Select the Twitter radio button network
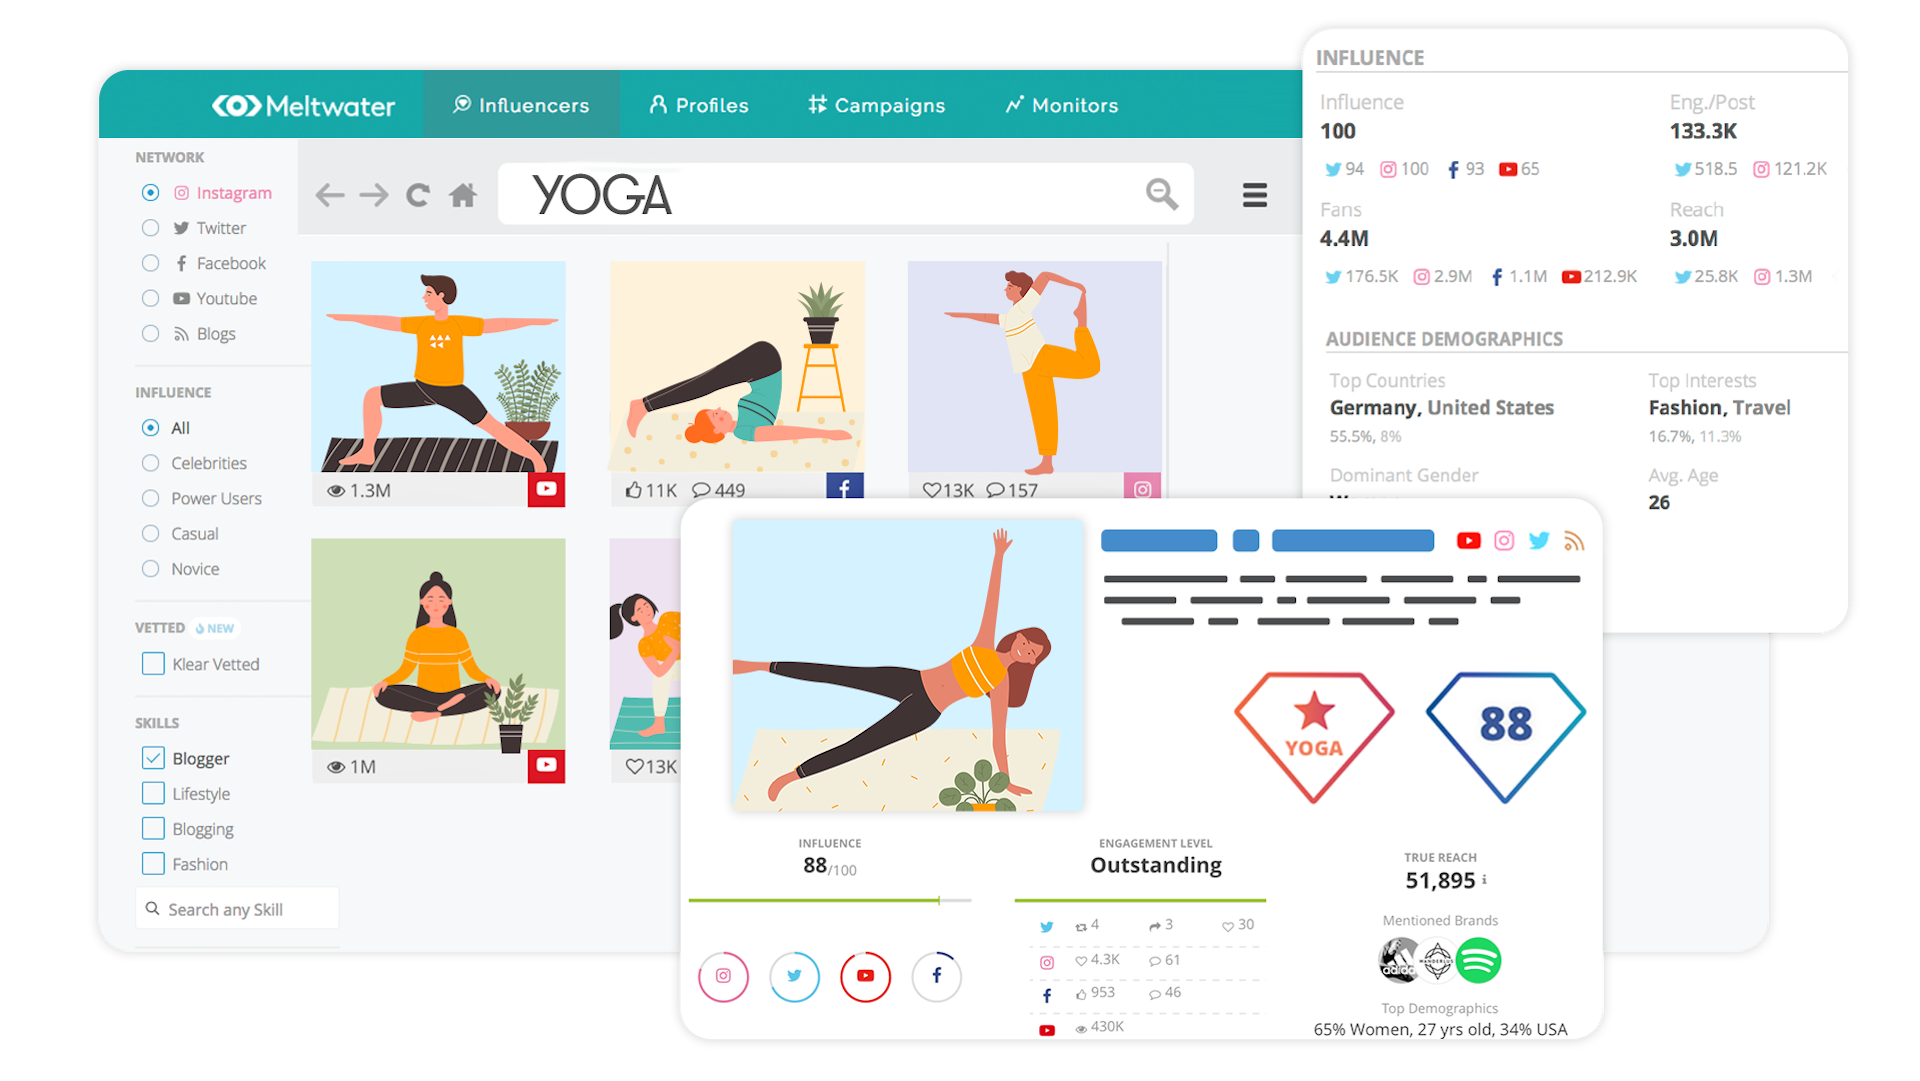 coord(149,228)
